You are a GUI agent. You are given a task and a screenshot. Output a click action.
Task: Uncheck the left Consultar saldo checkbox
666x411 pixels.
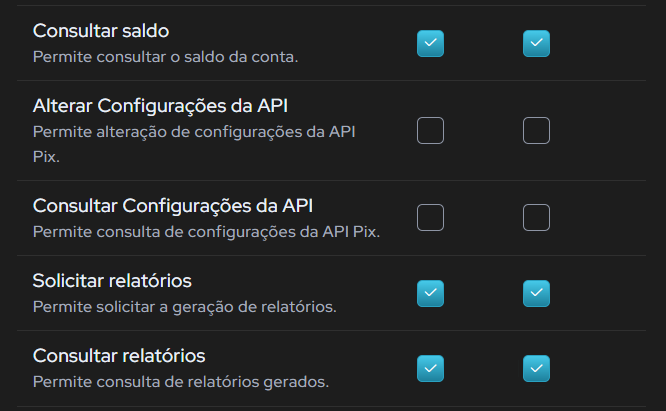pos(430,43)
